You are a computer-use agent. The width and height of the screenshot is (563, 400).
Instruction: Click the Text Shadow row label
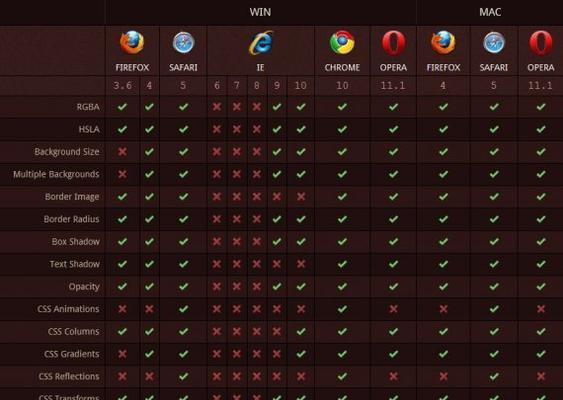coord(75,264)
